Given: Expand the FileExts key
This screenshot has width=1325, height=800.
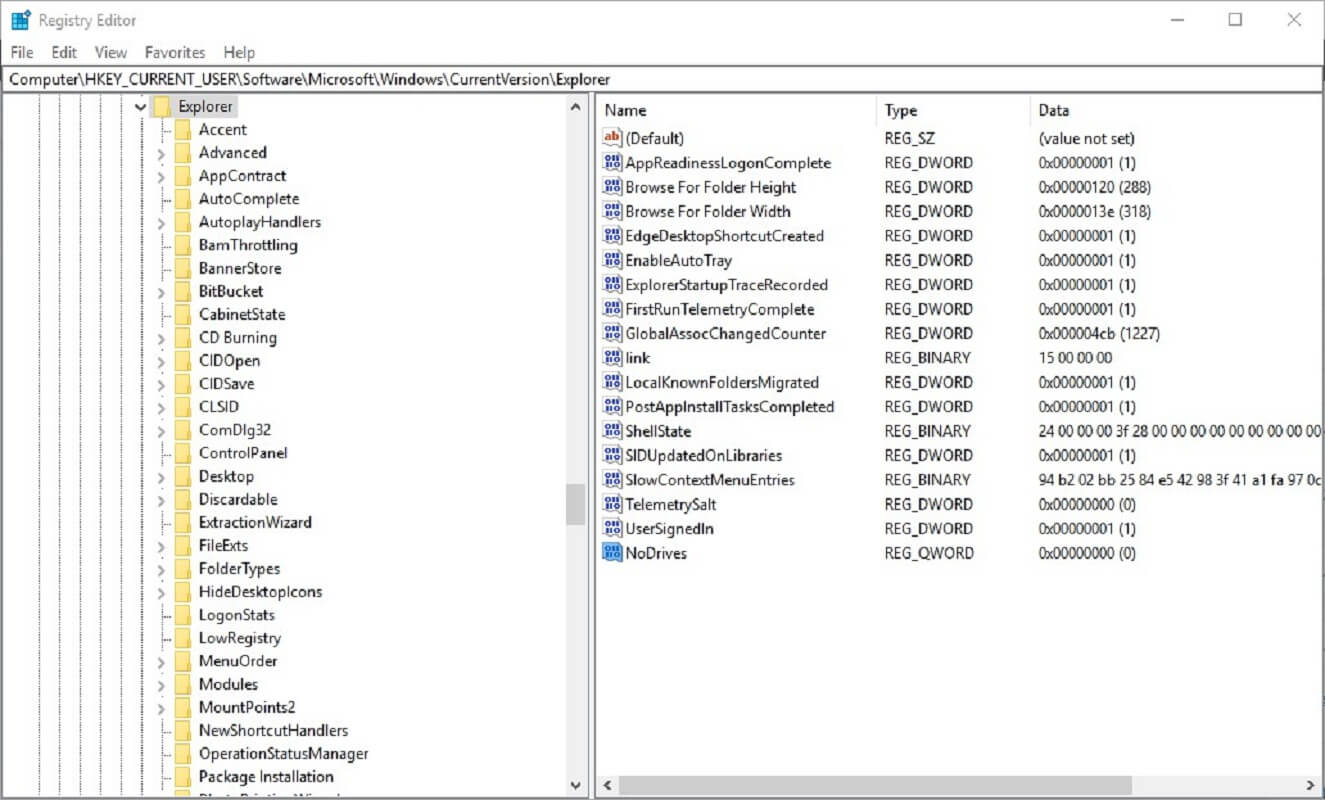Looking at the screenshot, I should [x=161, y=546].
